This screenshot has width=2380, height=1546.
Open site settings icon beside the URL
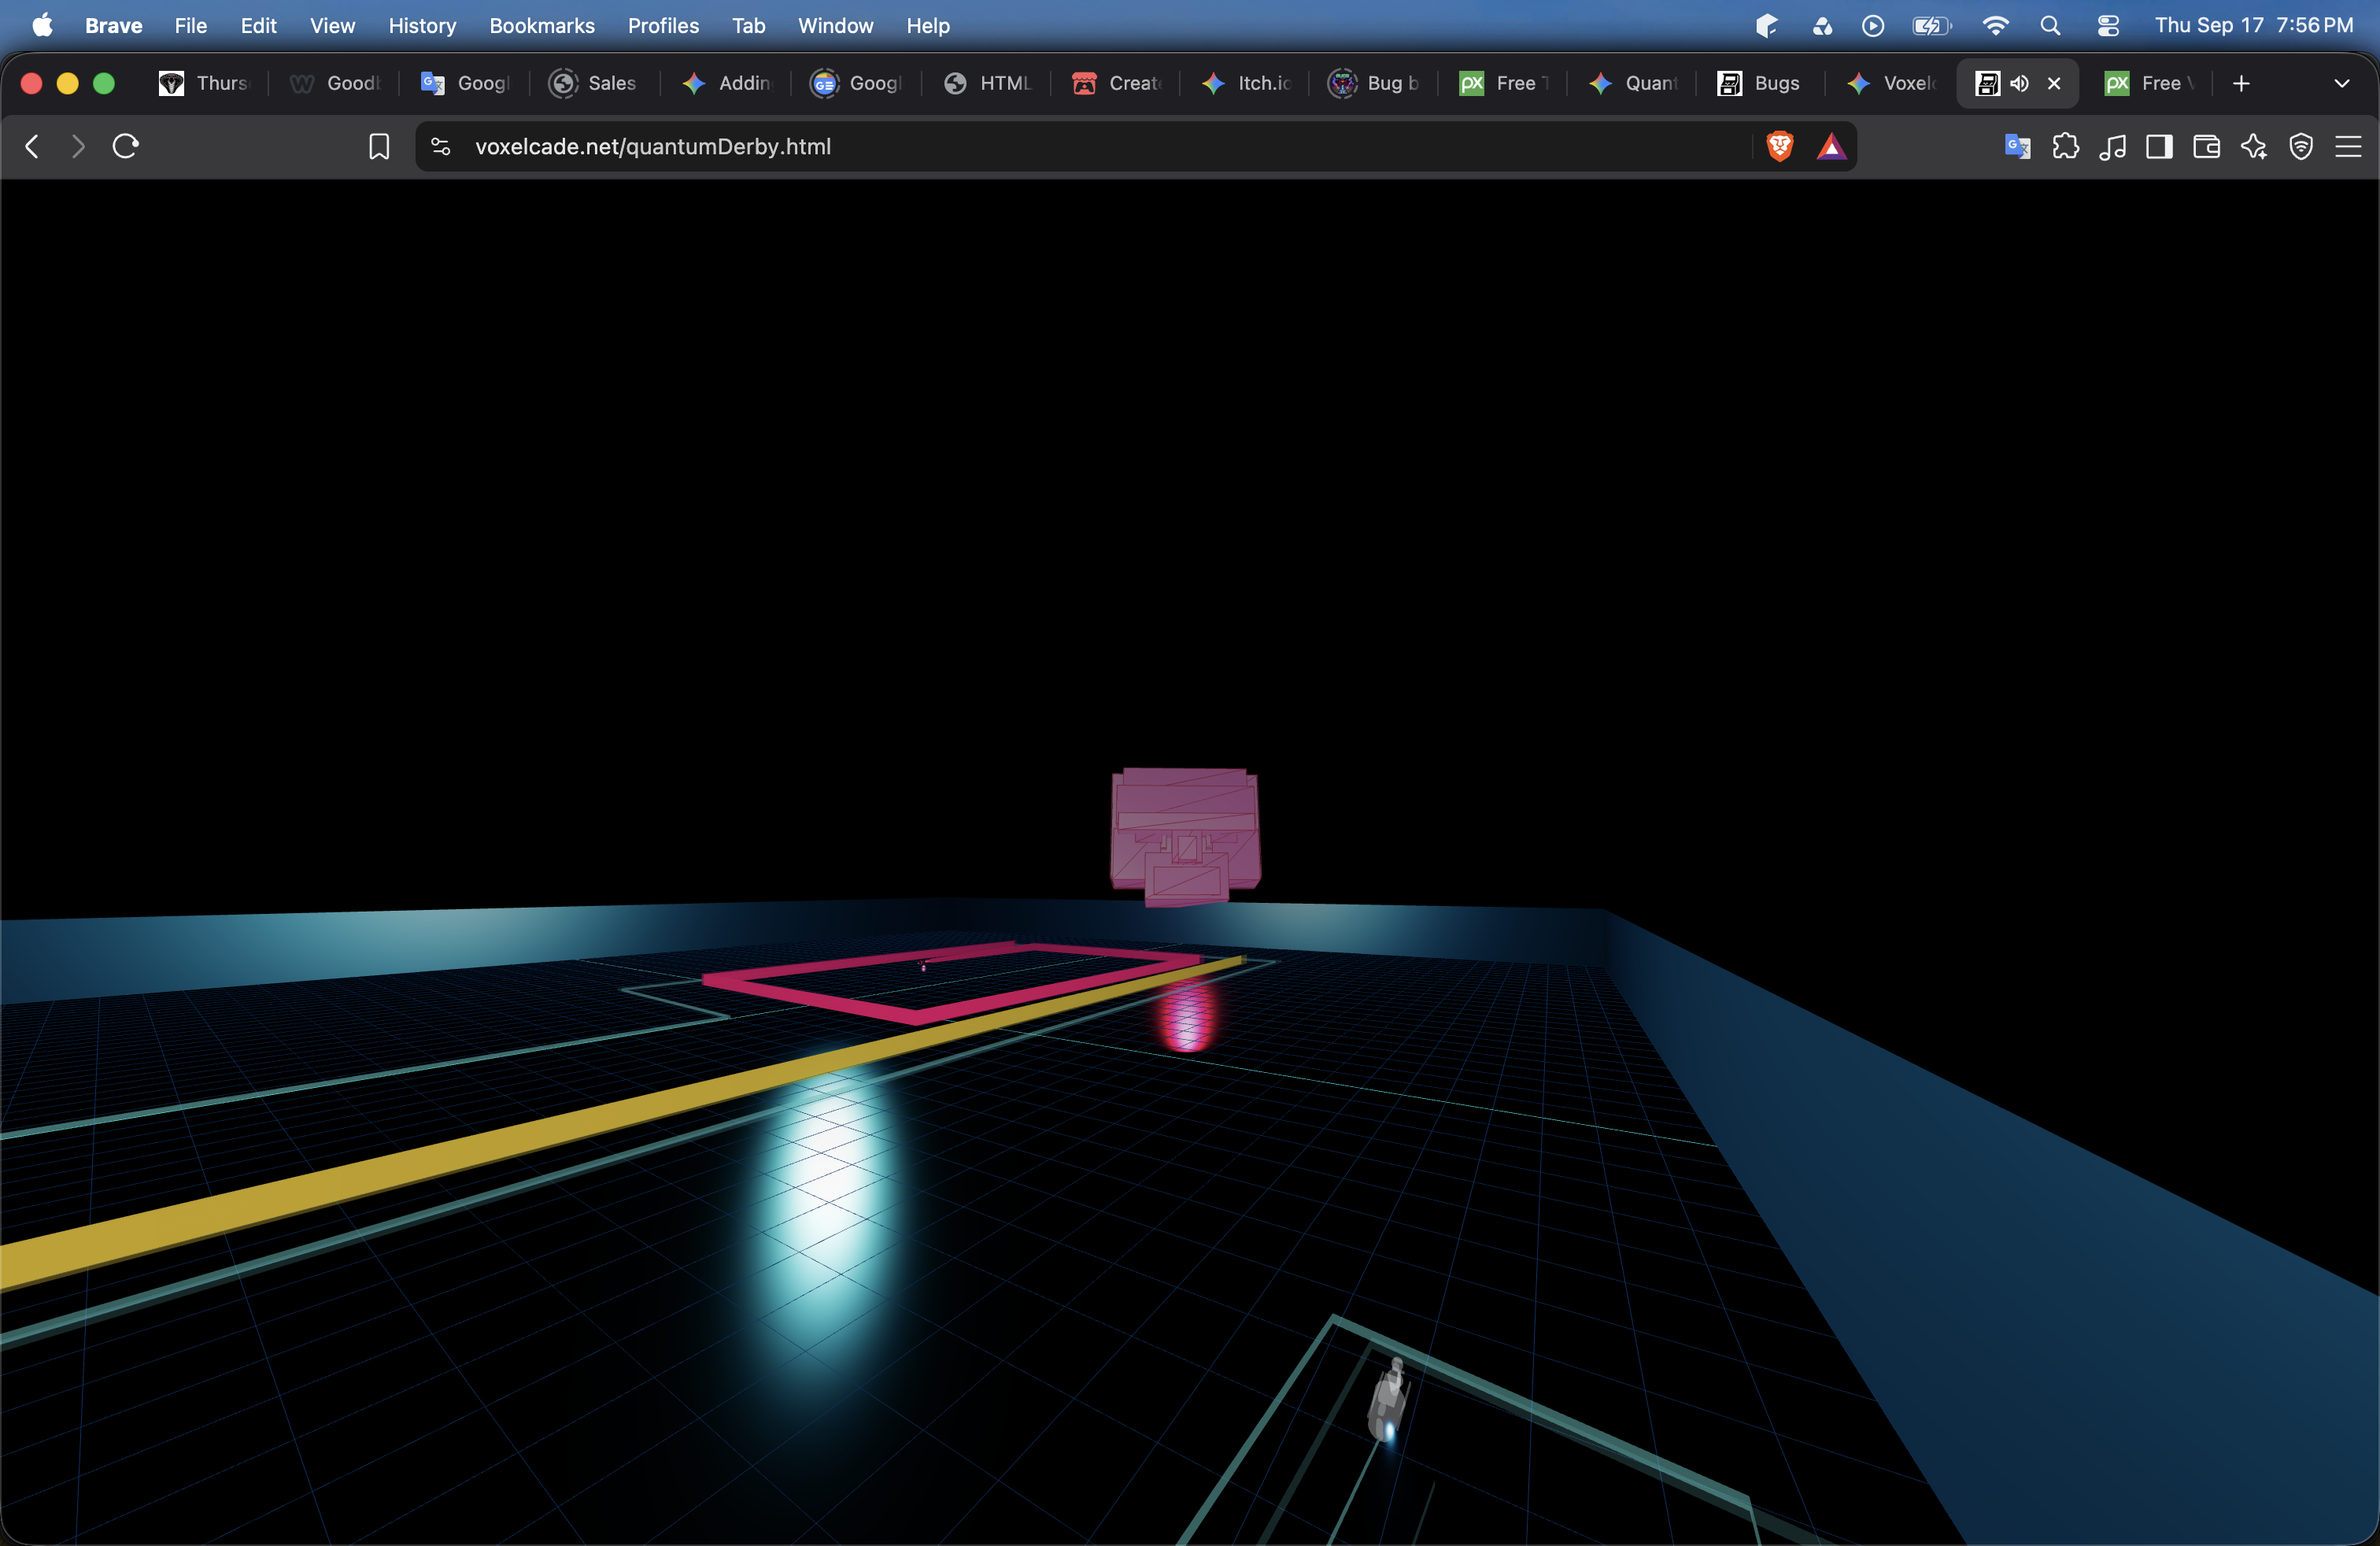click(x=440, y=147)
